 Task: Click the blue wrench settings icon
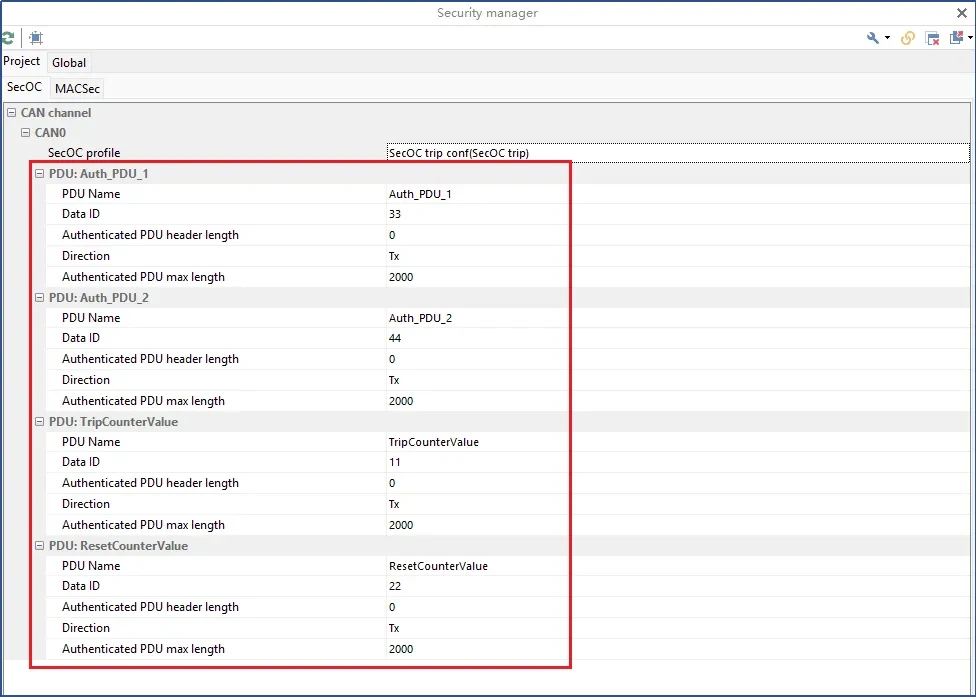(873, 38)
